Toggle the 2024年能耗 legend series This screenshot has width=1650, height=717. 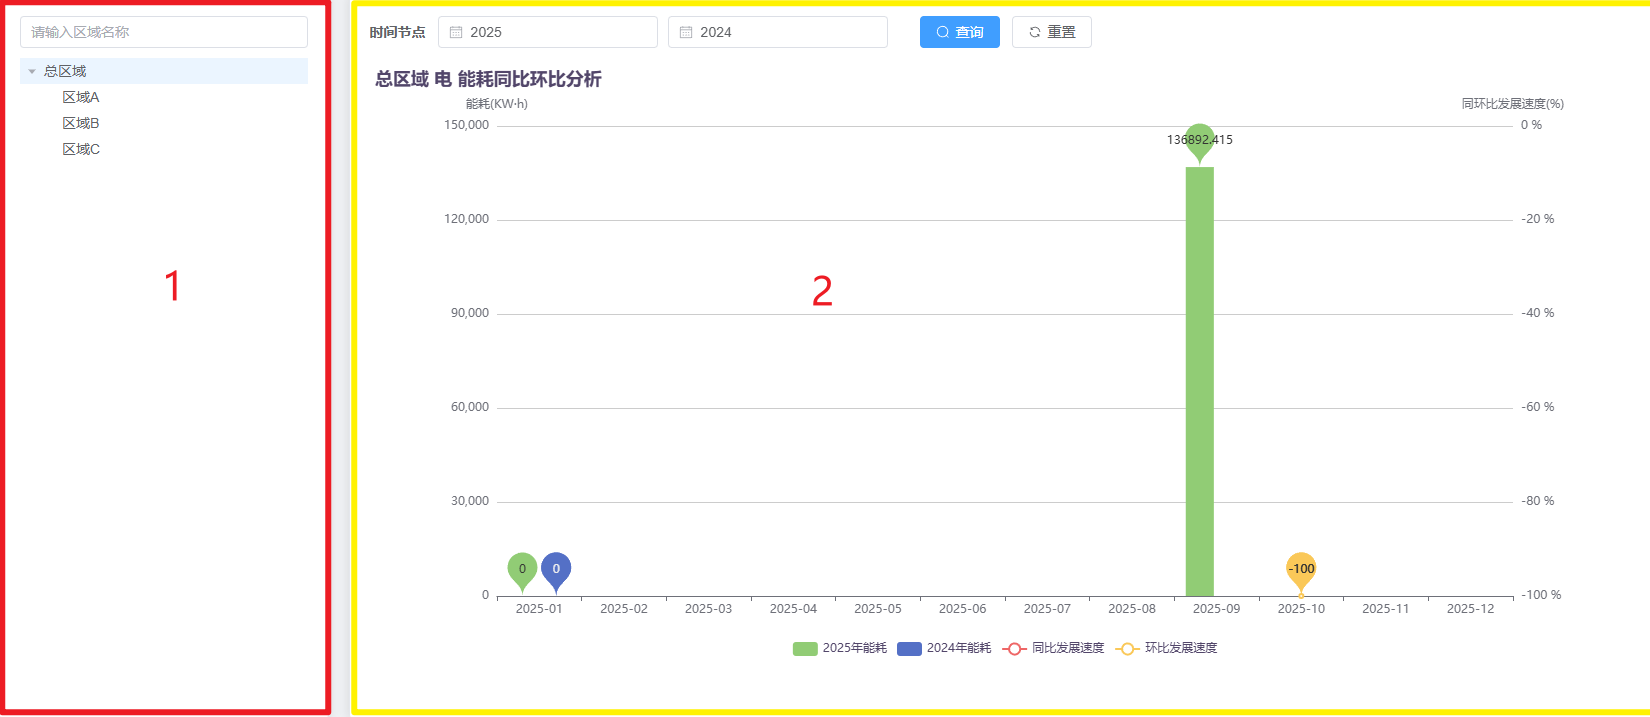click(944, 648)
